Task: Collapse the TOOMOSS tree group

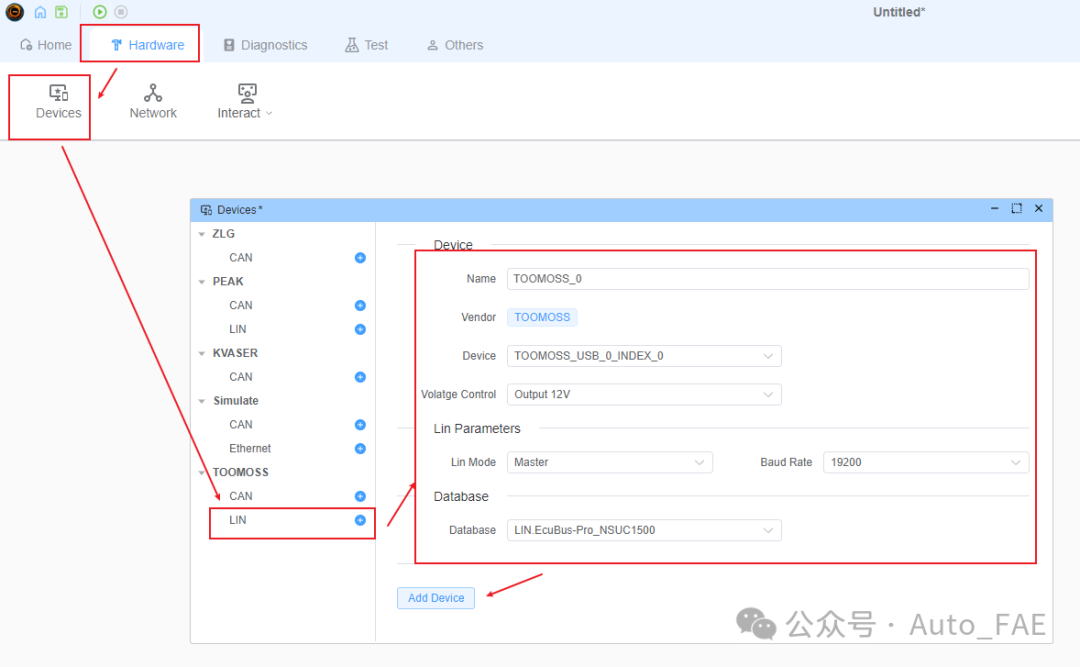Action: tap(202, 473)
